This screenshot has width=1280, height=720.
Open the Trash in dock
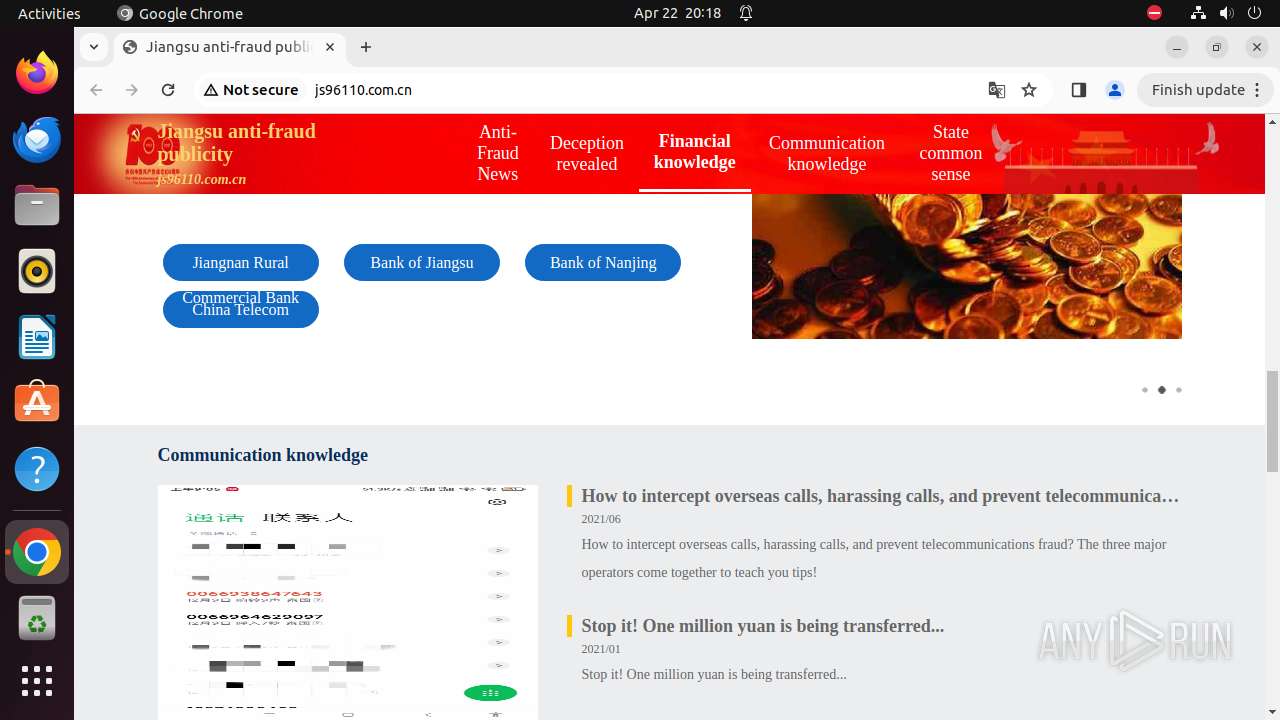[x=37, y=618]
